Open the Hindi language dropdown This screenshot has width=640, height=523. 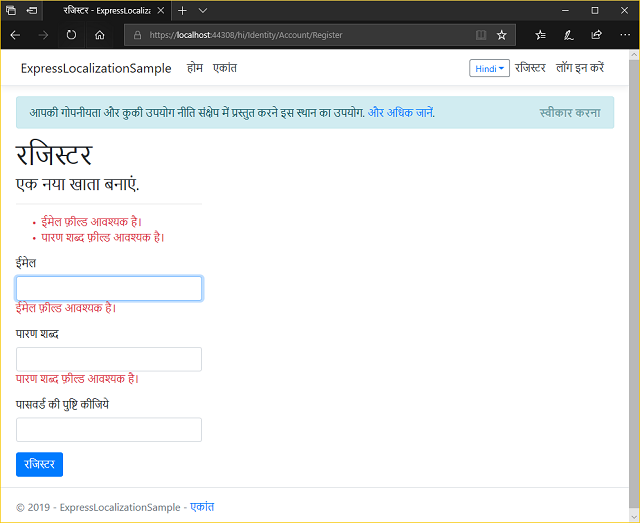(x=489, y=69)
